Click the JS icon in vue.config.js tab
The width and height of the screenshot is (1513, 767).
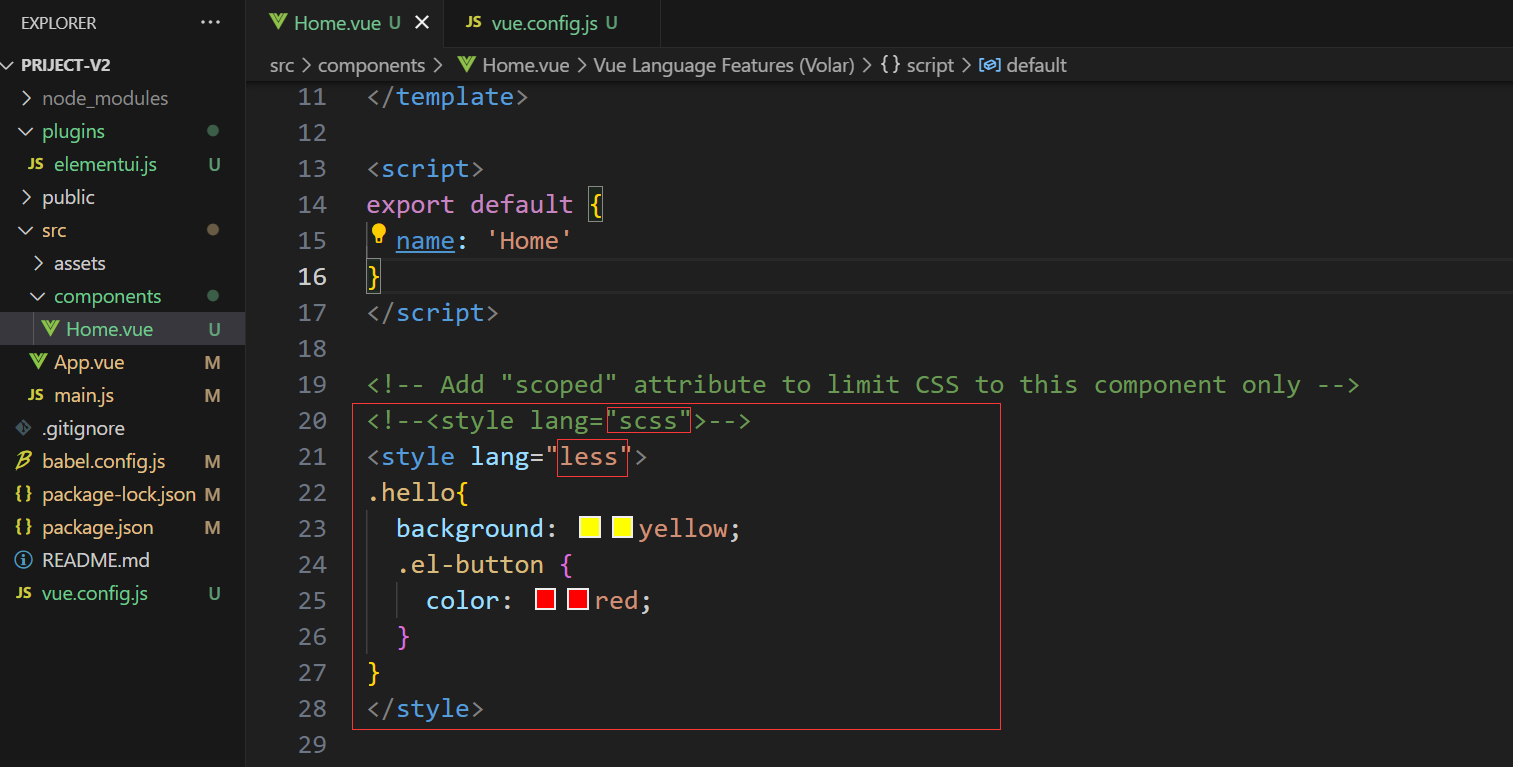click(473, 22)
